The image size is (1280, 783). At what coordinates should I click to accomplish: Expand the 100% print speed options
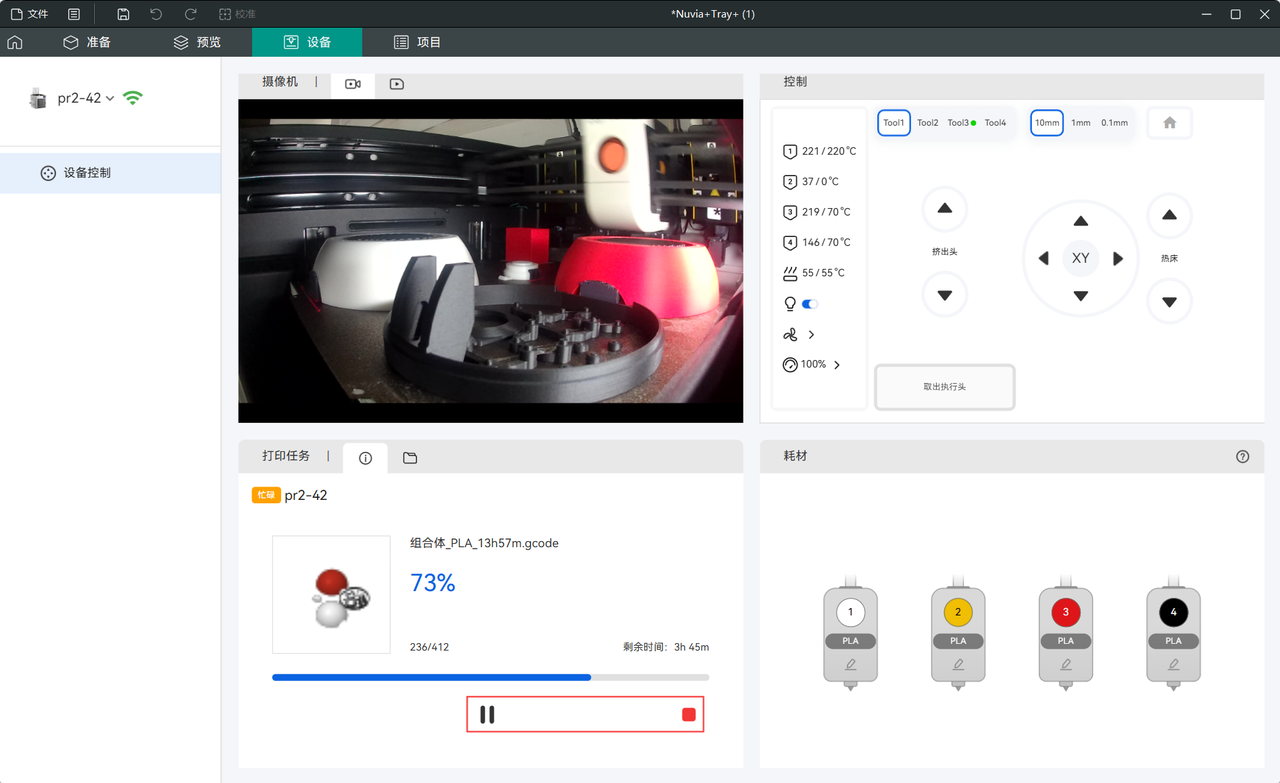837,365
